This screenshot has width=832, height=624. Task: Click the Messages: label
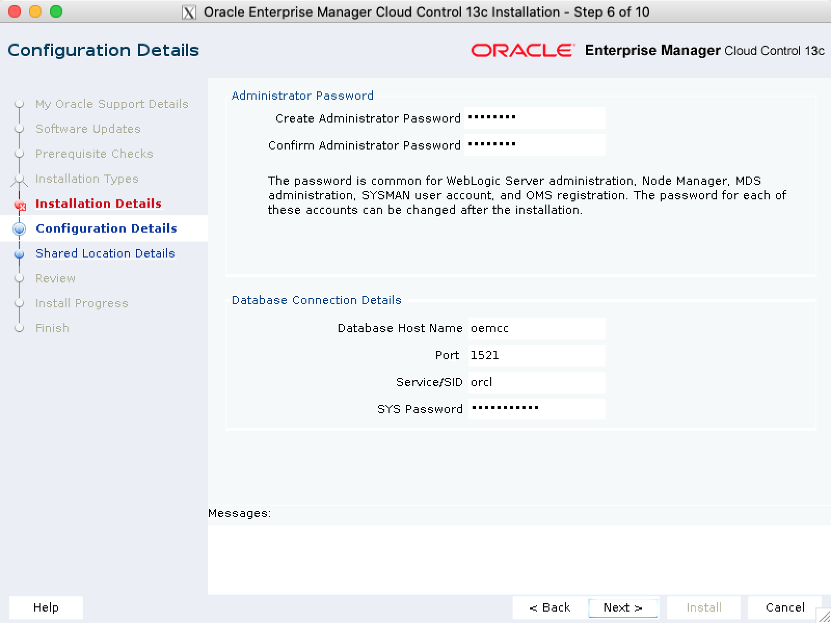[x=239, y=513]
